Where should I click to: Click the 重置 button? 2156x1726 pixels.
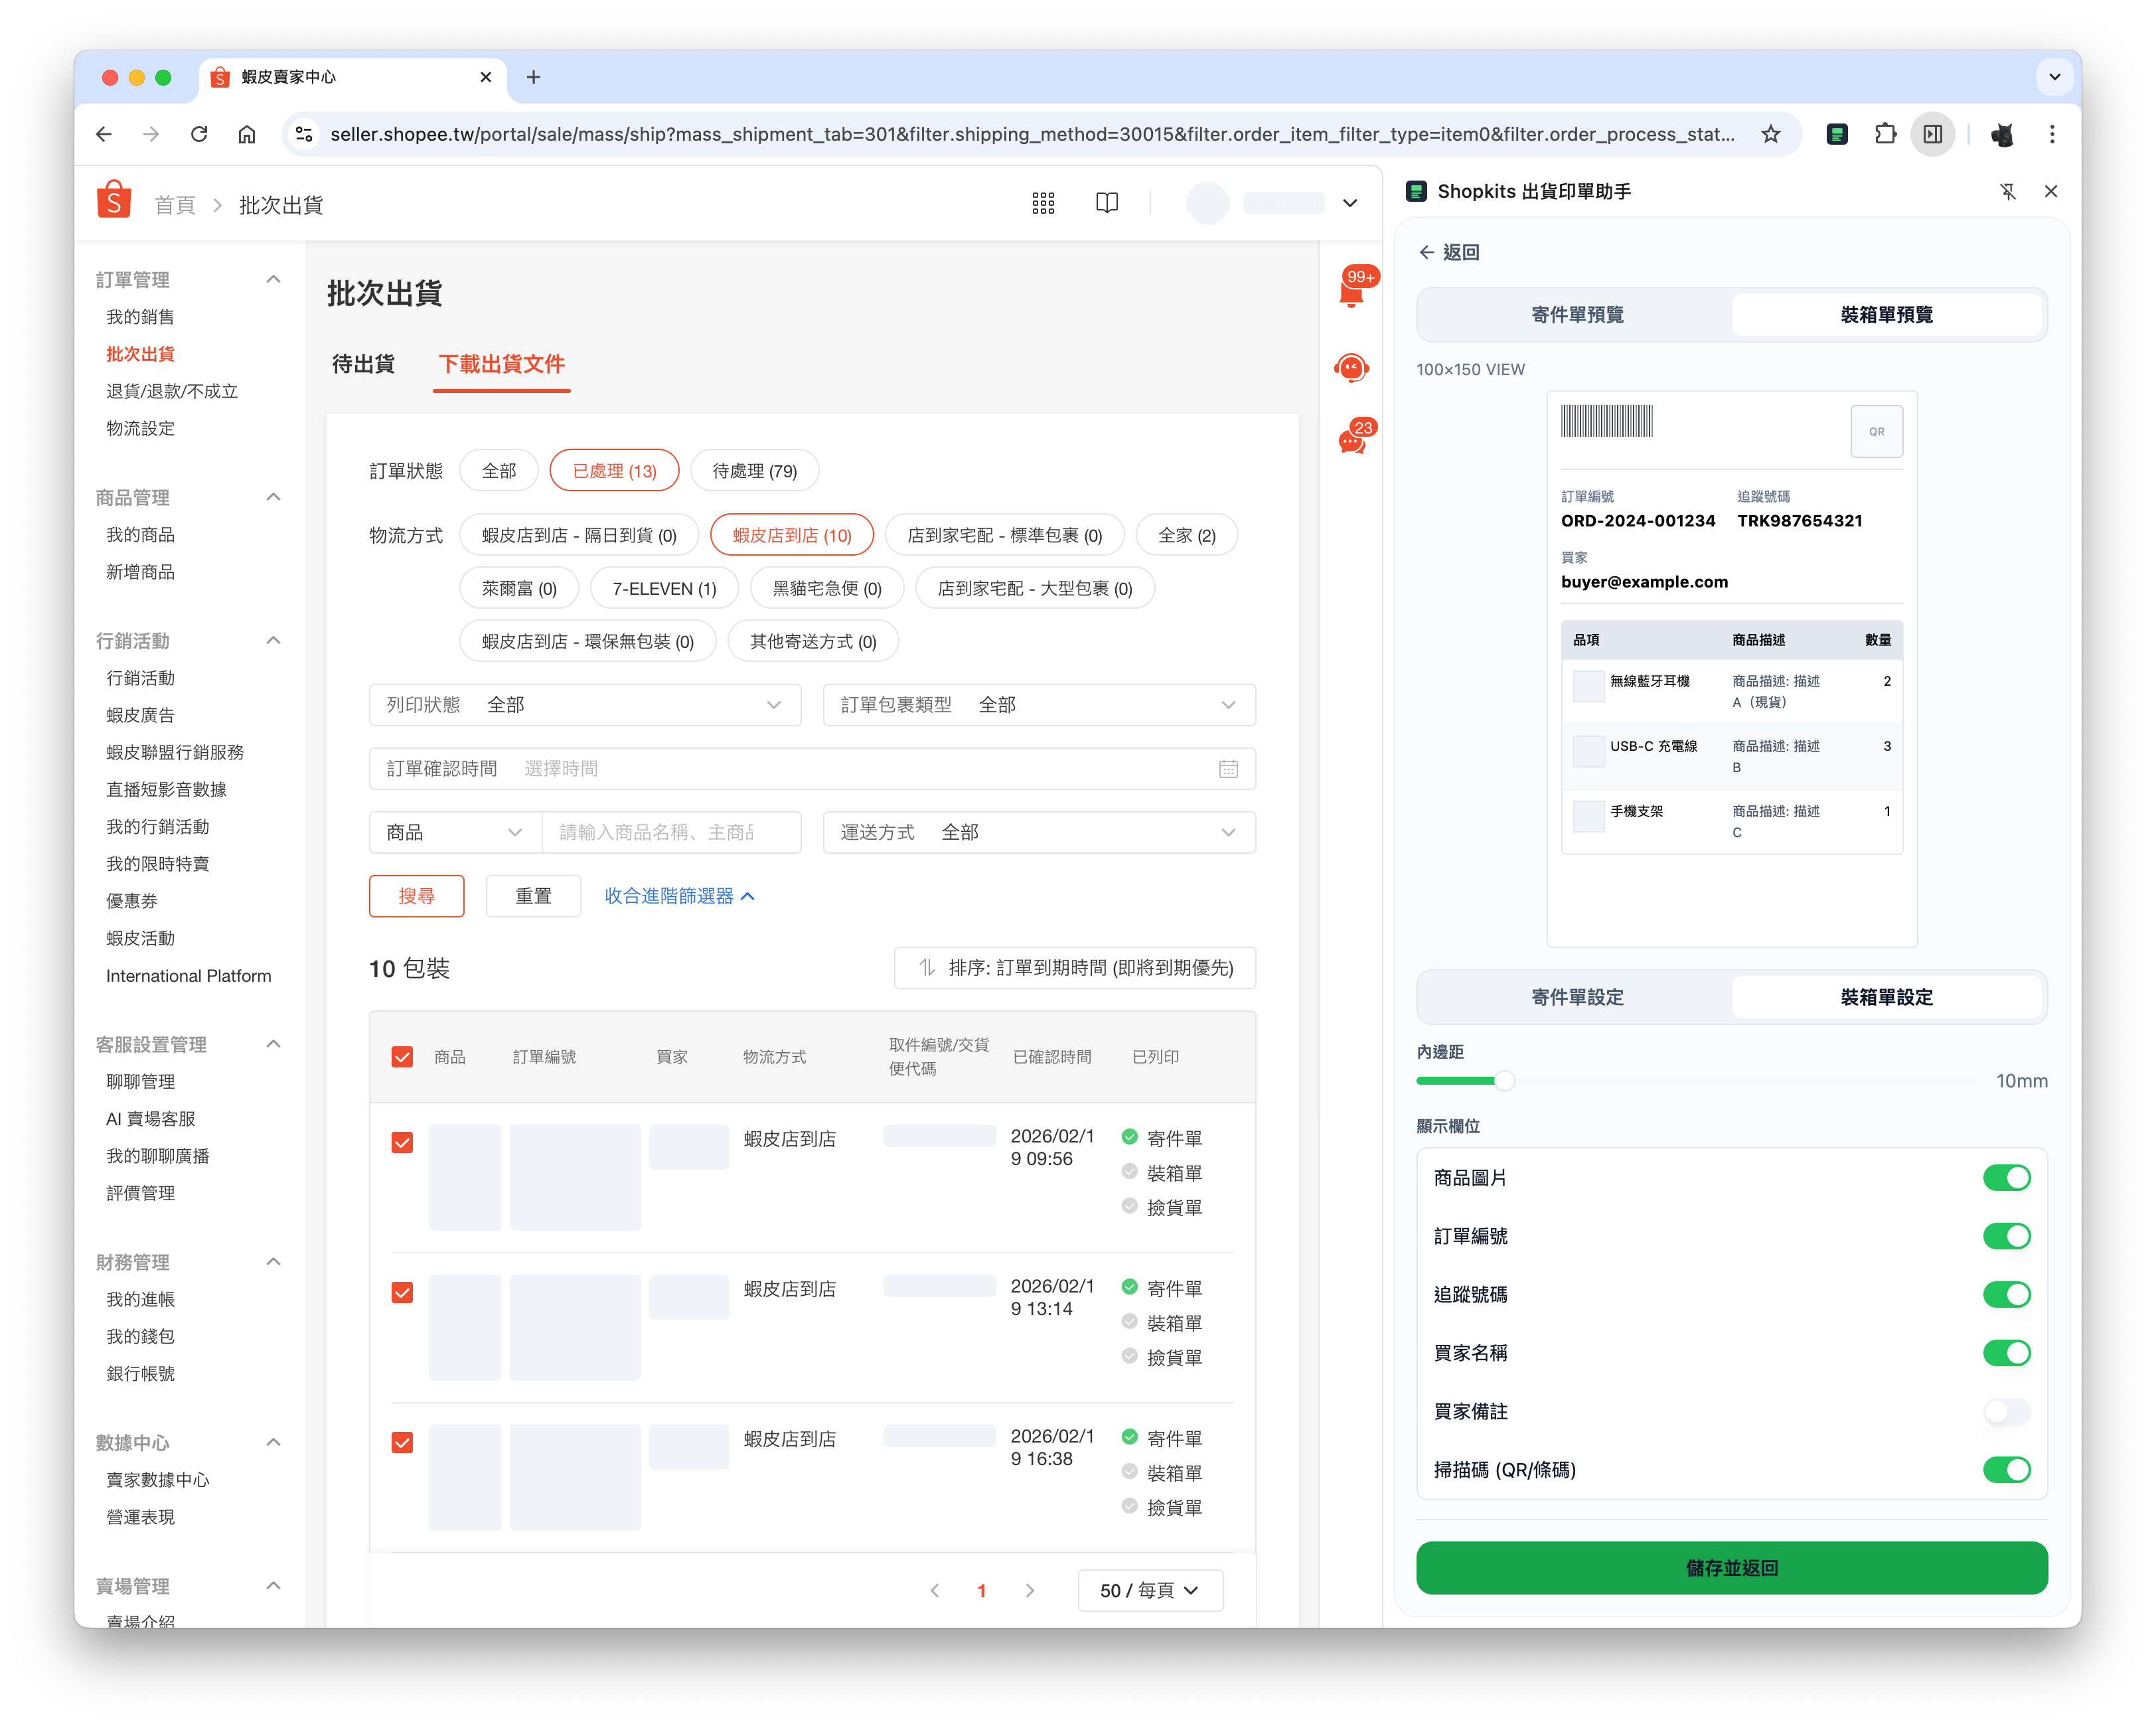pos(533,896)
